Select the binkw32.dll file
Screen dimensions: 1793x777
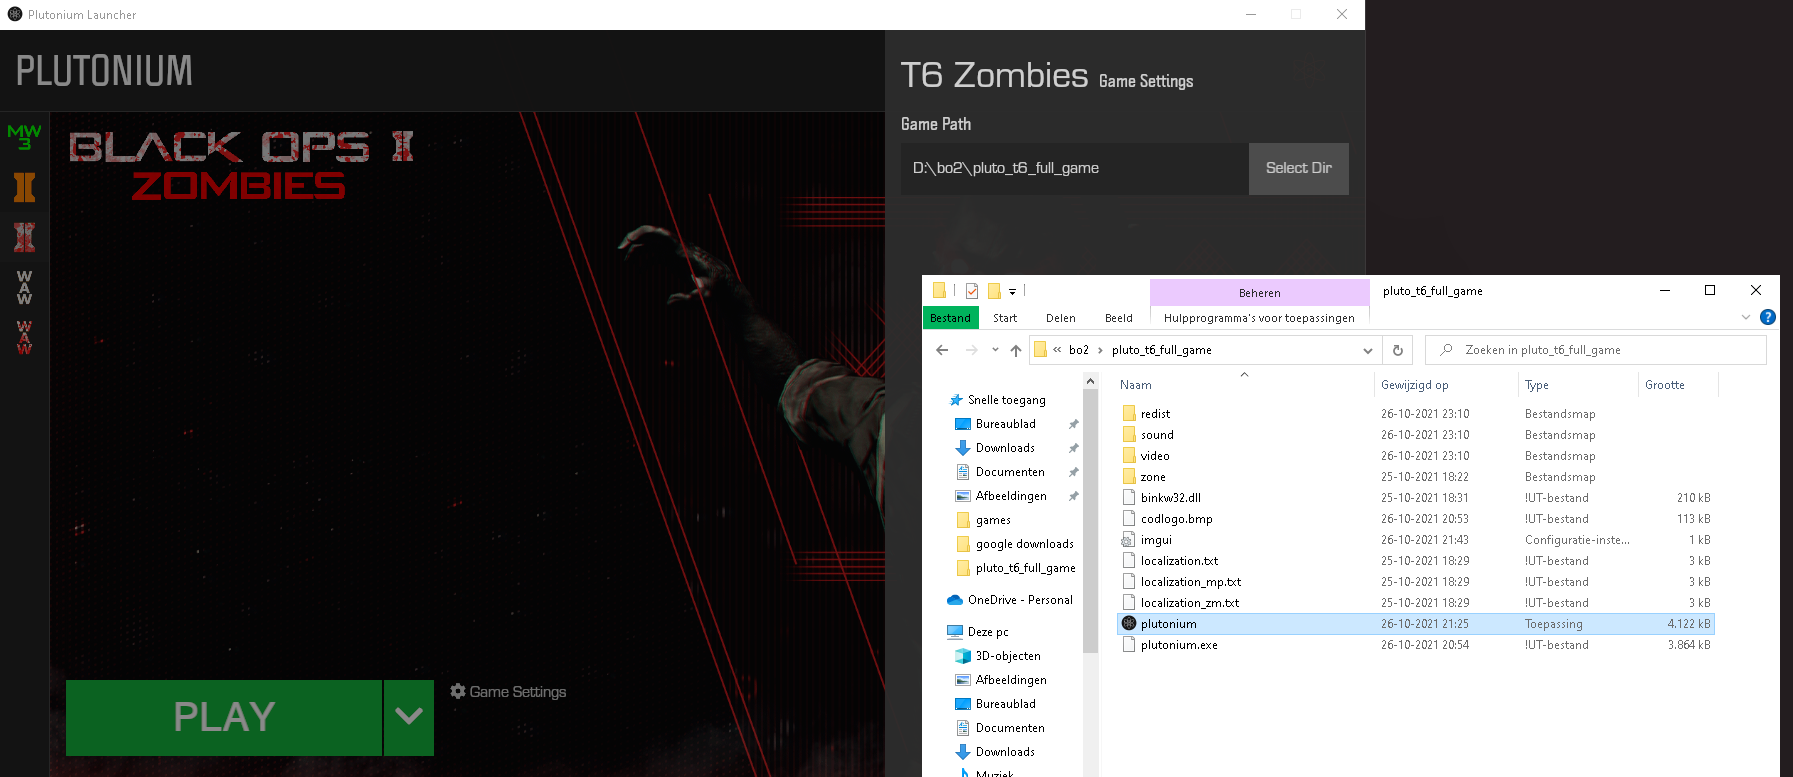1415,498
